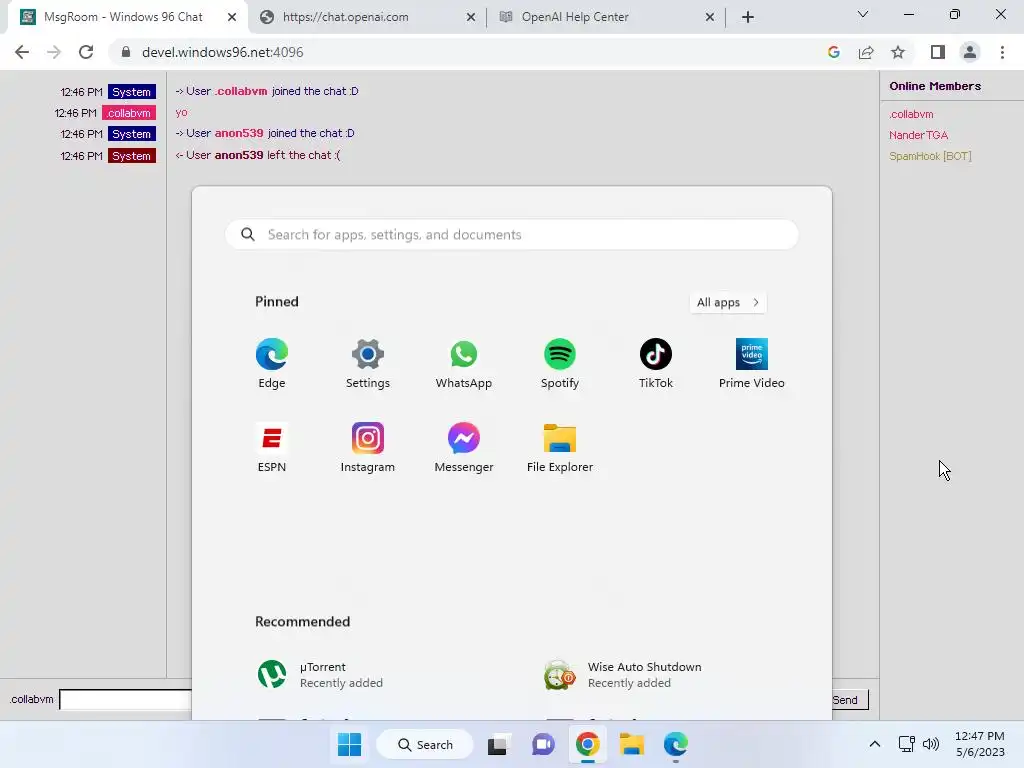Show hidden tray icons chevron
Screen dimensions: 1024x768
[x=875, y=744]
